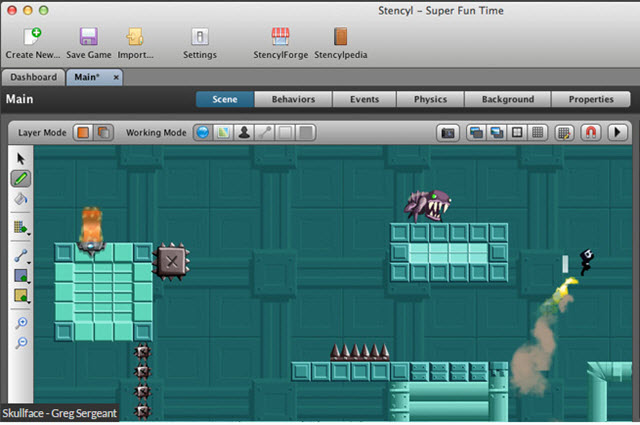Image resolution: width=640 pixels, height=425 pixels.
Task: Switch to the Behaviors tab
Action: 293,100
